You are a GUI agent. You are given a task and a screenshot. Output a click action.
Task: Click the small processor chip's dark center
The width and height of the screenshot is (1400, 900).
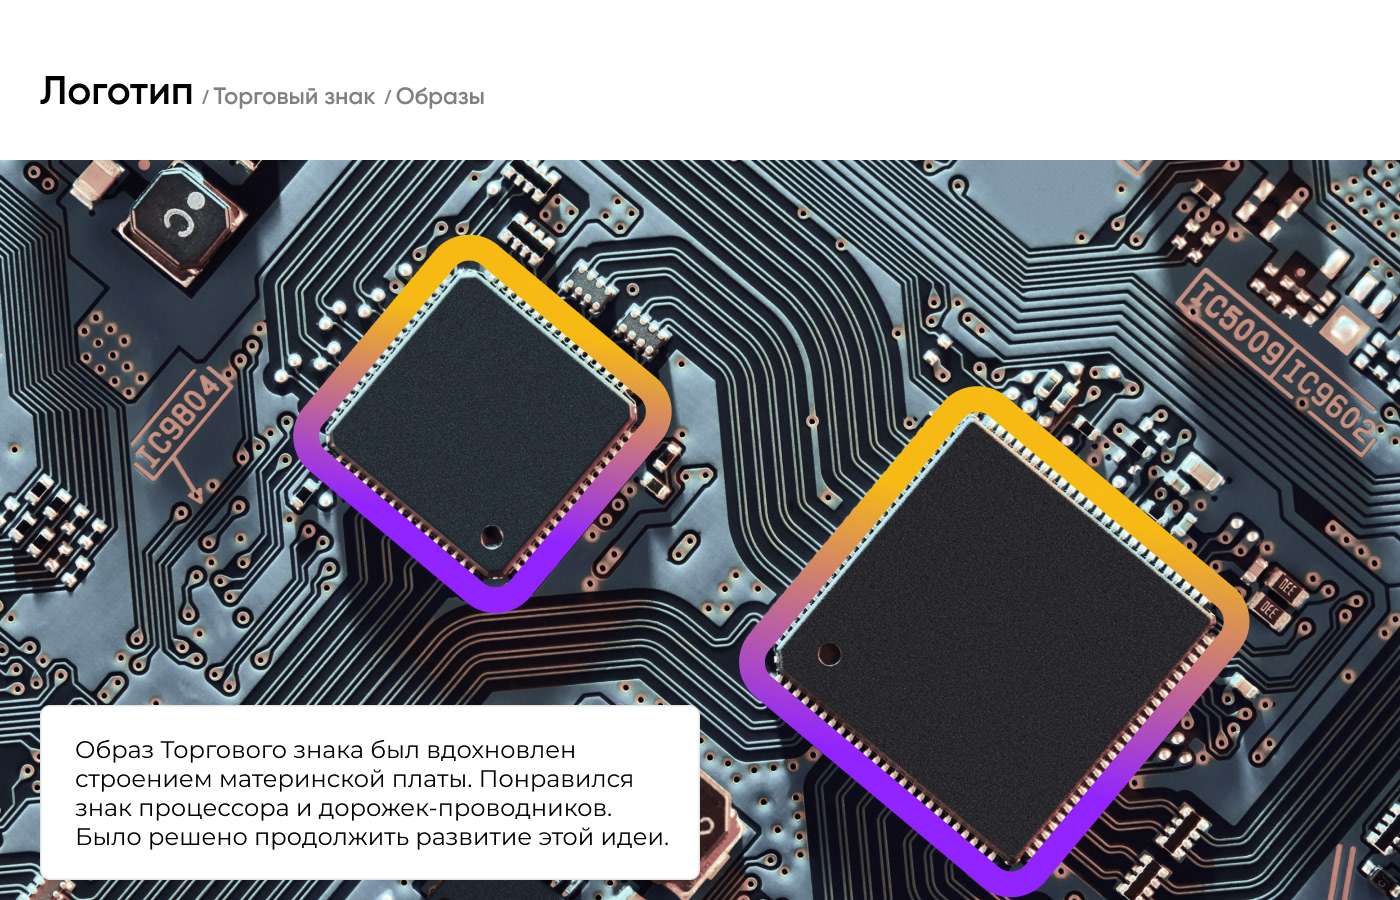click(483, 424)
